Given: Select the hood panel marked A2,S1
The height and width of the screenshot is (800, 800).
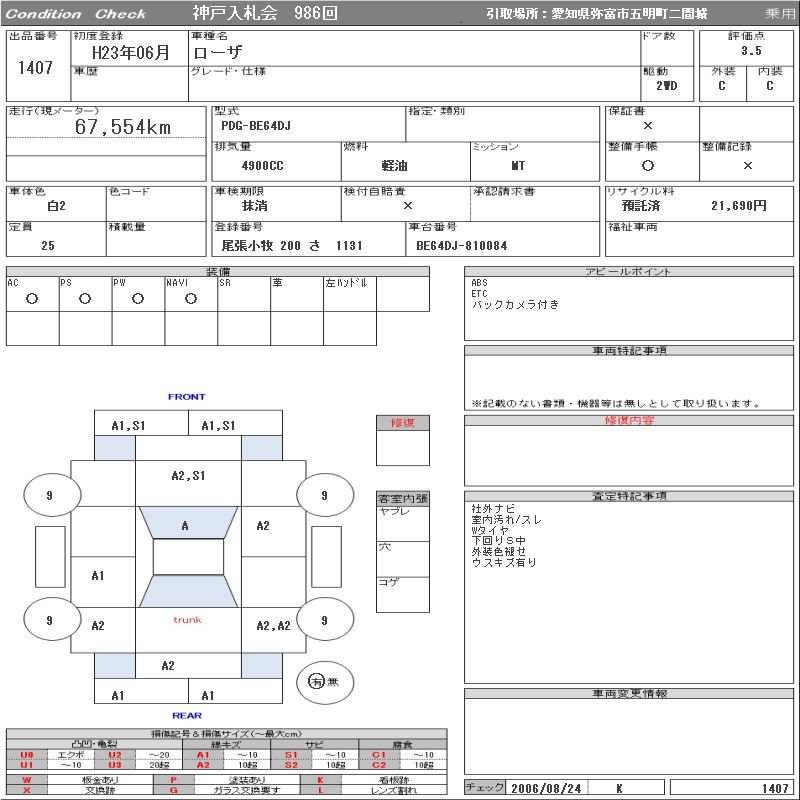Looking at the screenshot, I should (x=187, y=476).
